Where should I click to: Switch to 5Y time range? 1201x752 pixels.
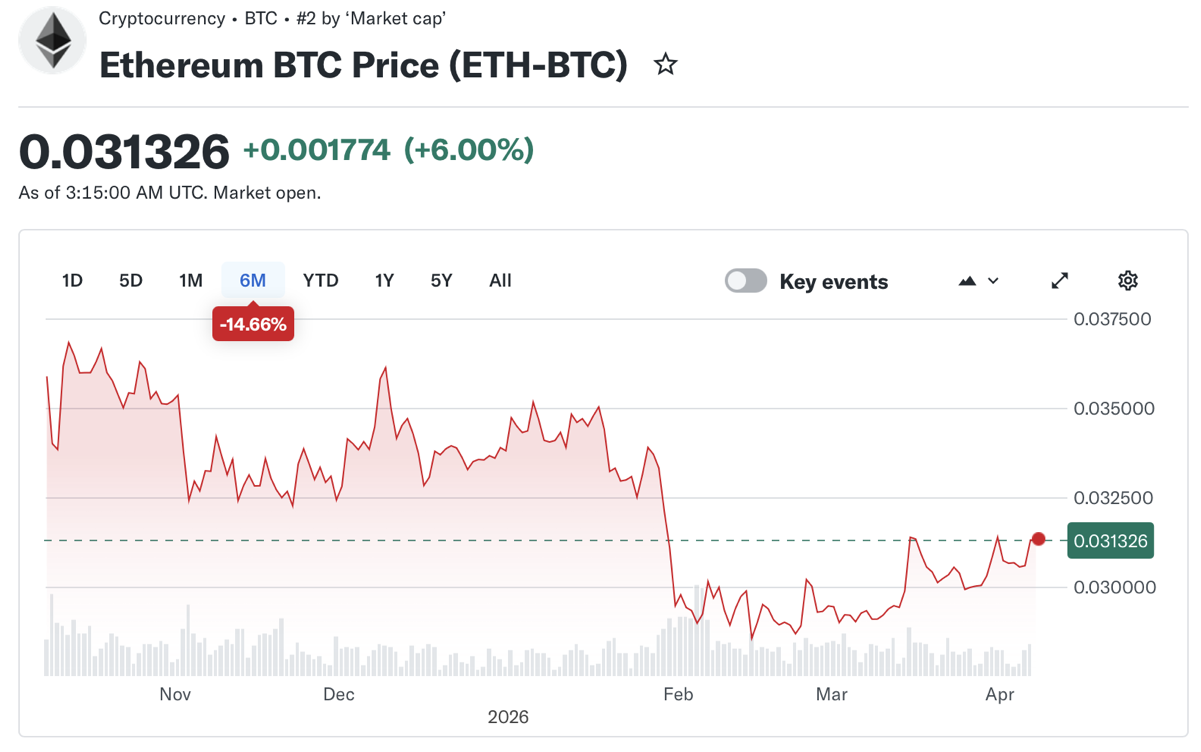click(x=441, y=281)
